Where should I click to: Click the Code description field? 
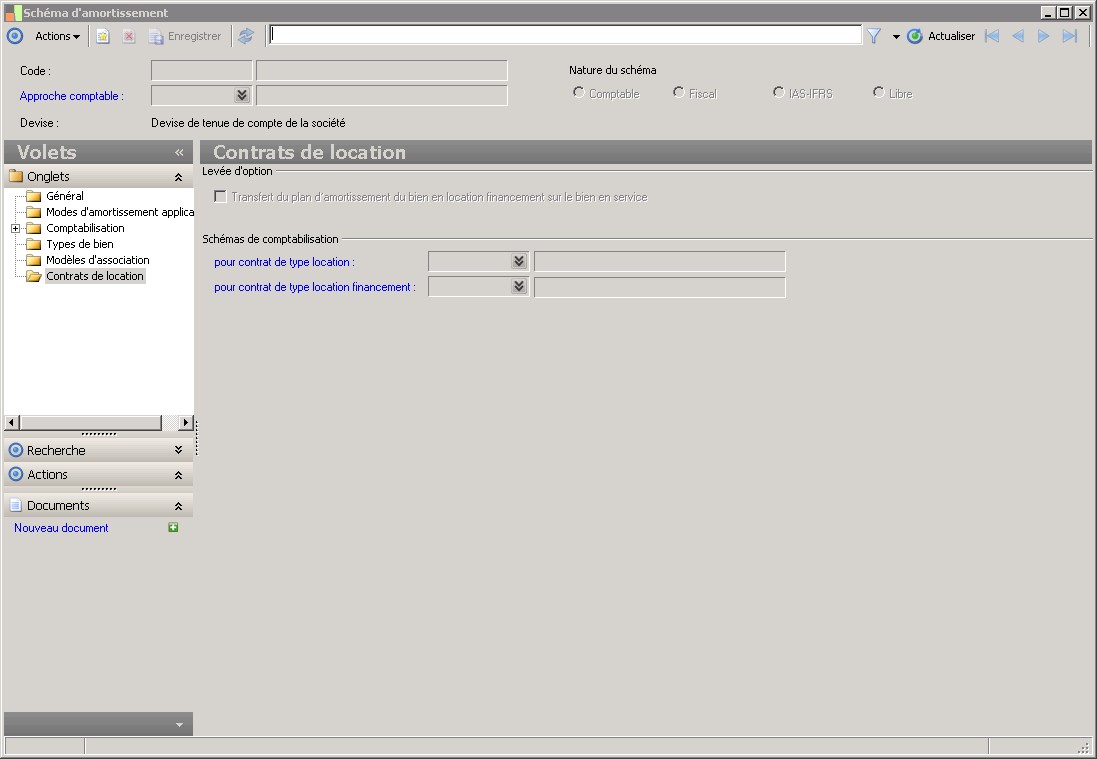tap(382, 71)
